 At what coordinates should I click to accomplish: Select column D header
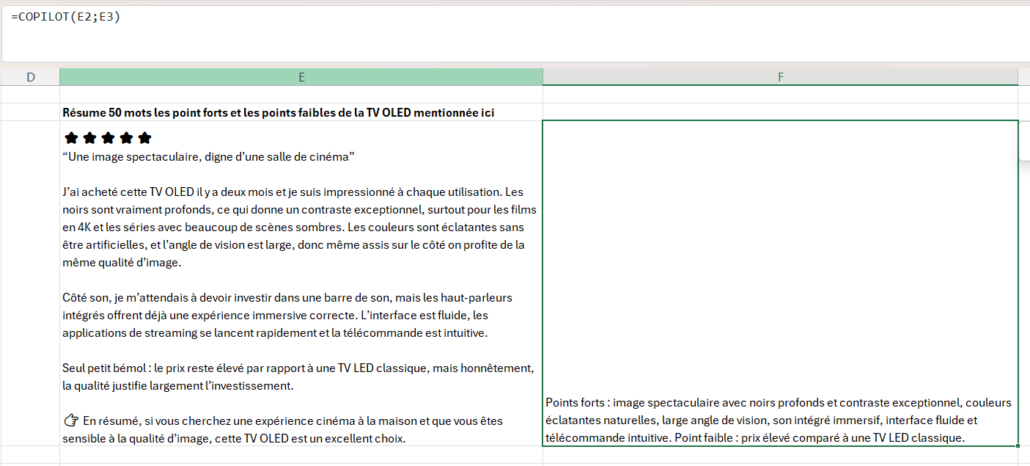click(30, 77)
